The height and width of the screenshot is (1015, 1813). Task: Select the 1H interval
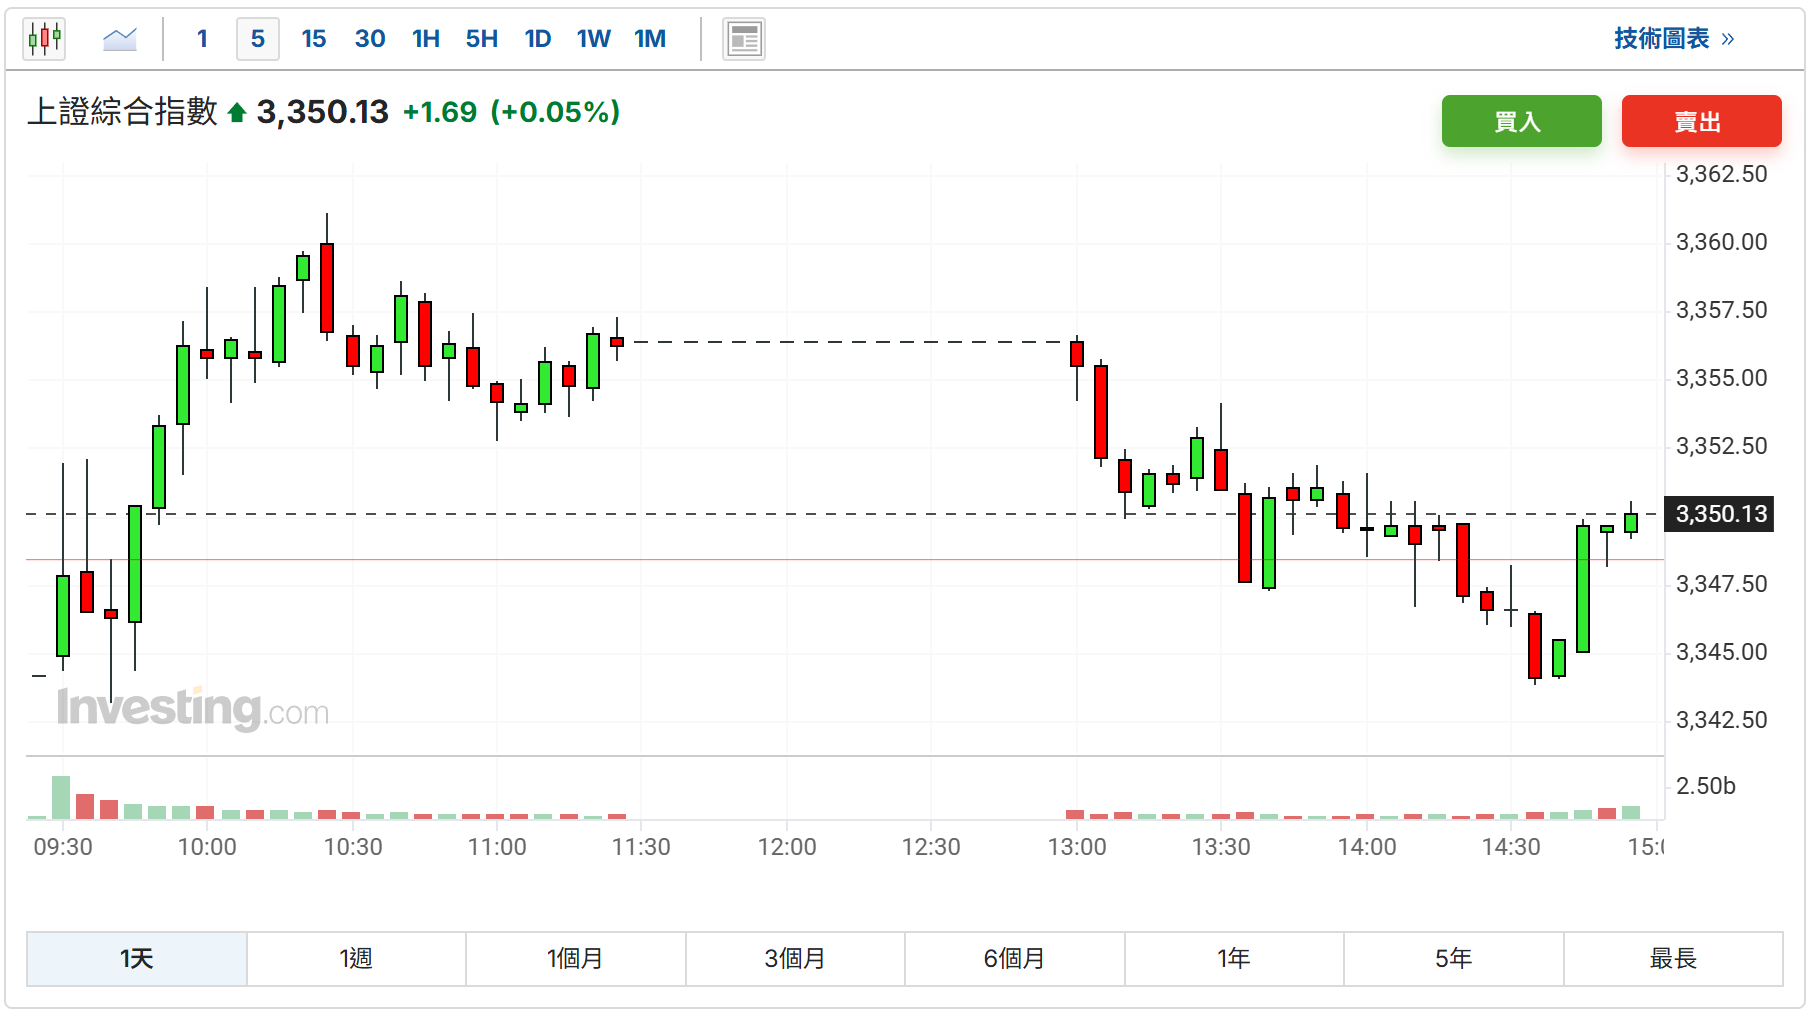[x=426, y=39]
